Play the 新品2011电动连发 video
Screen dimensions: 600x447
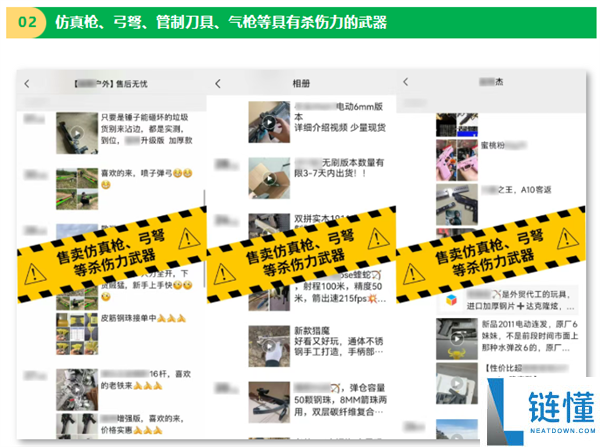[x=457, y=339]
